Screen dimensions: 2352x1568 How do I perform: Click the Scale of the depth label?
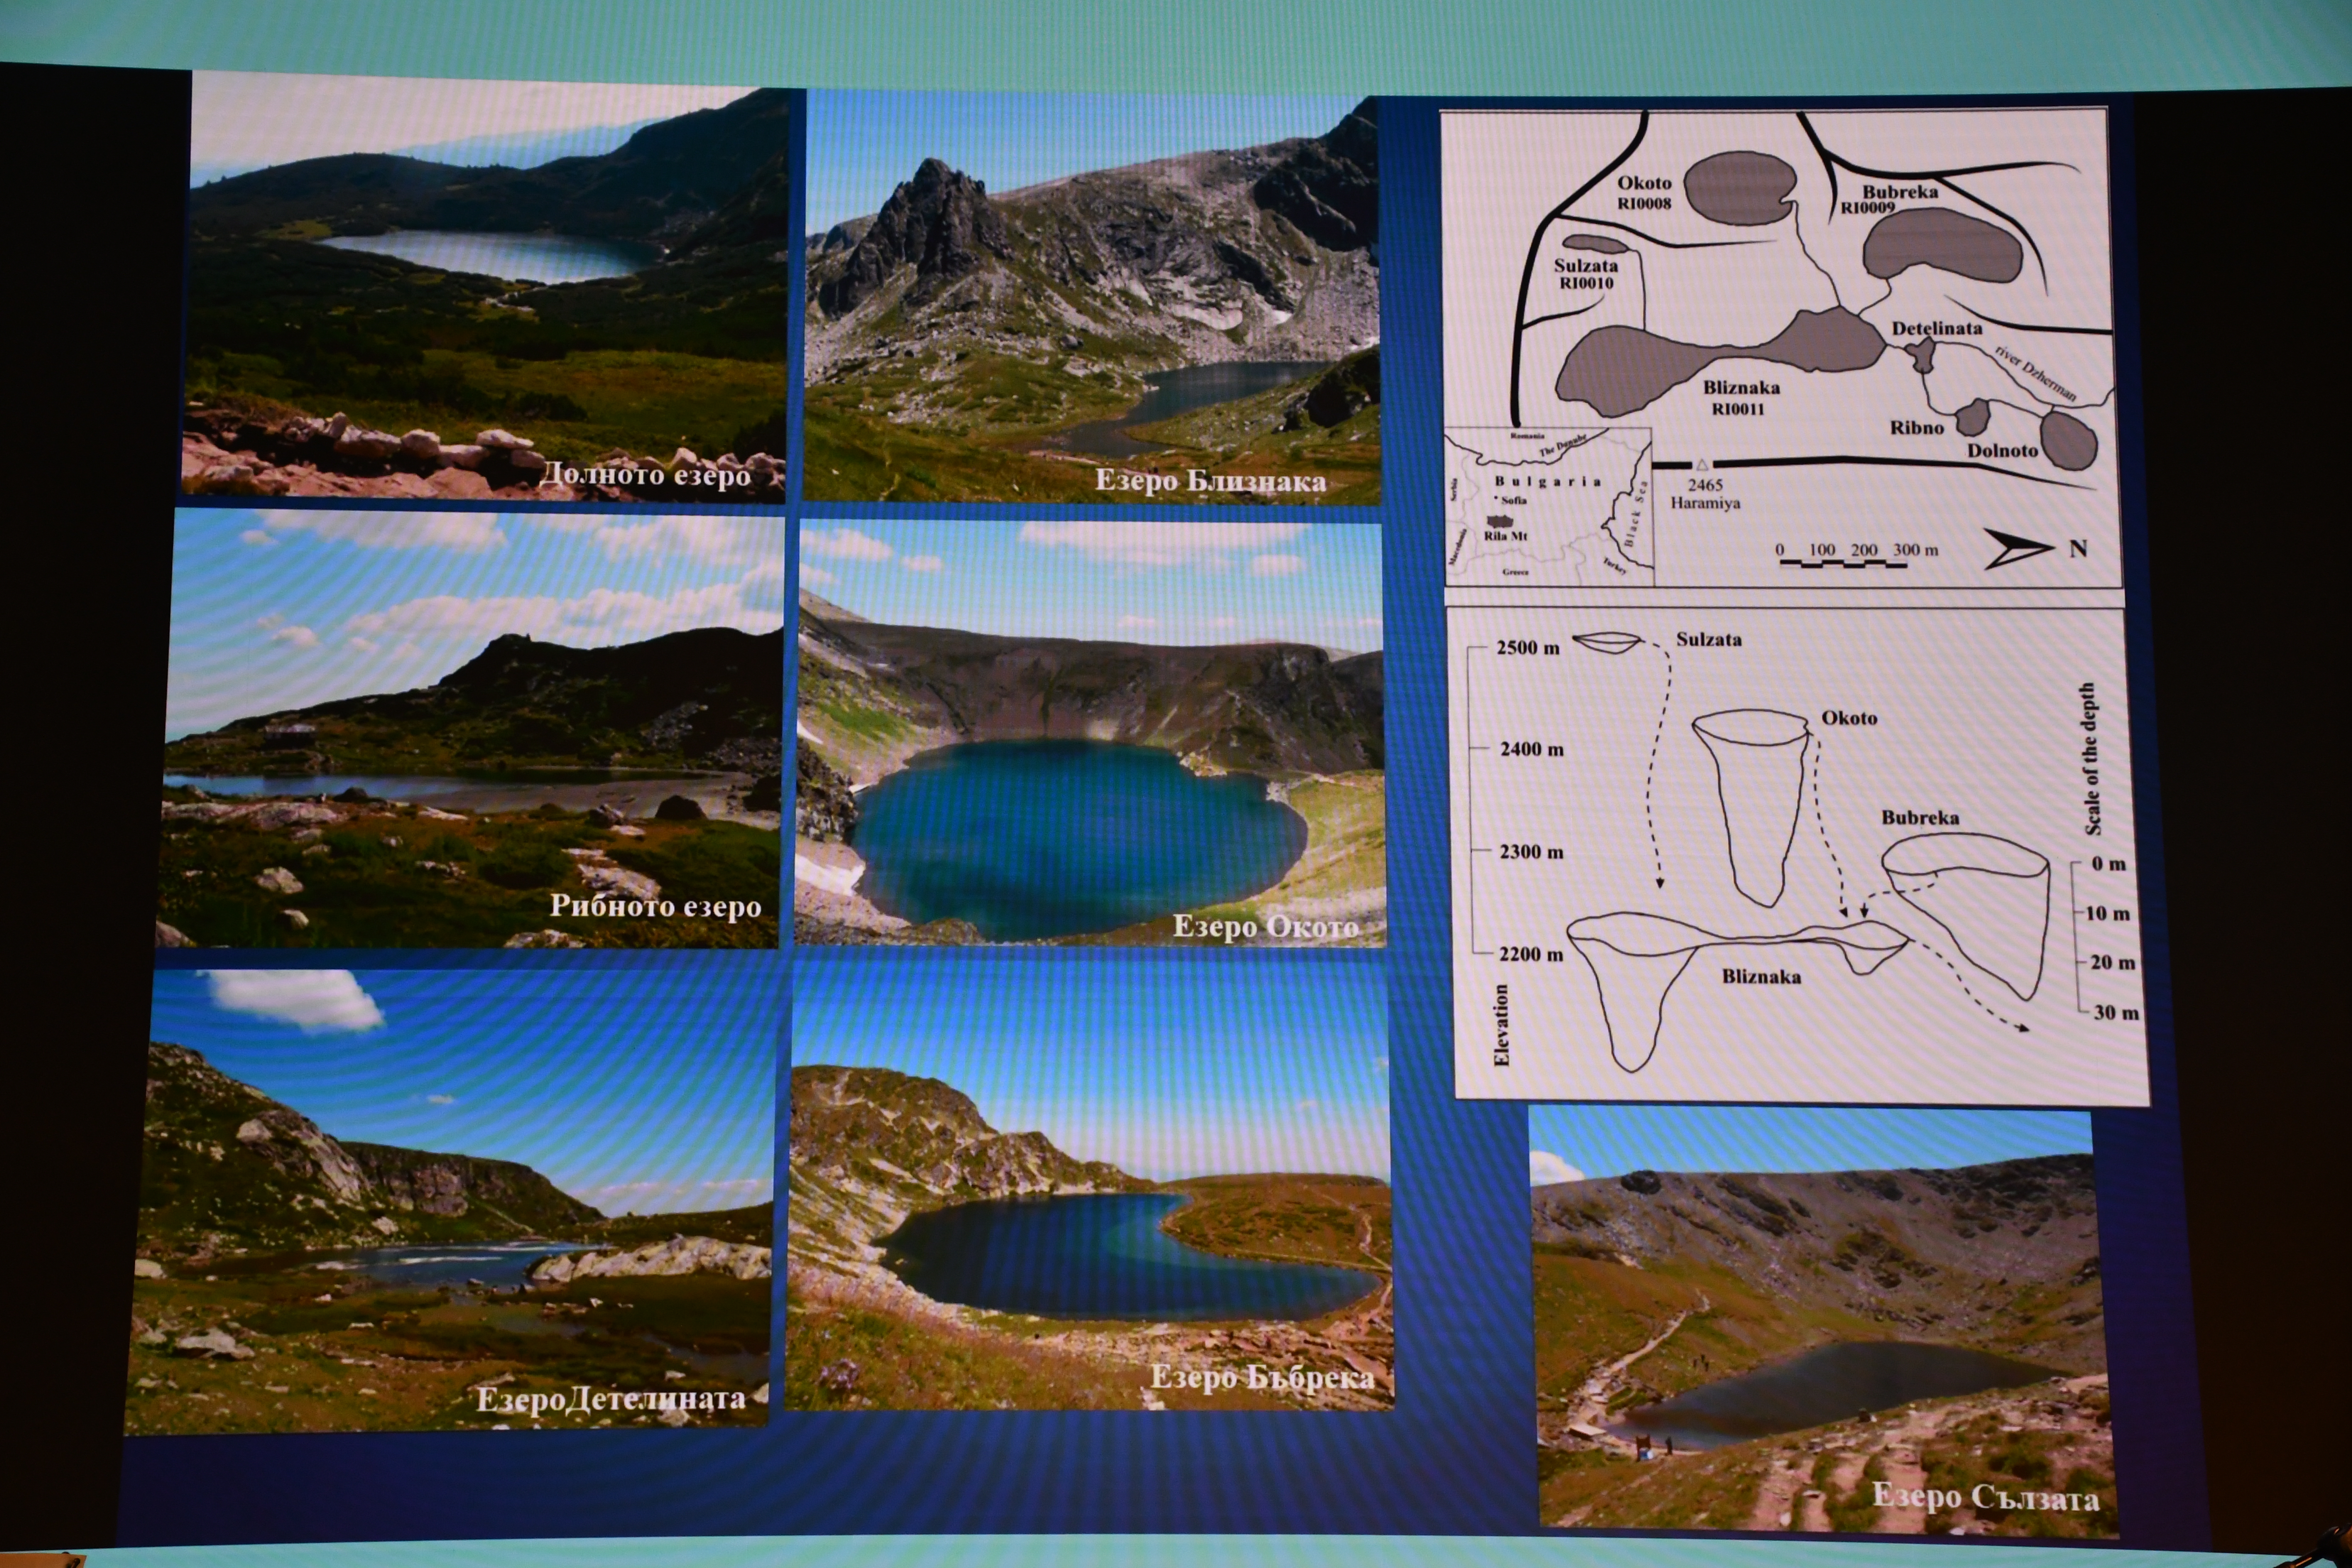[2092, 759]
